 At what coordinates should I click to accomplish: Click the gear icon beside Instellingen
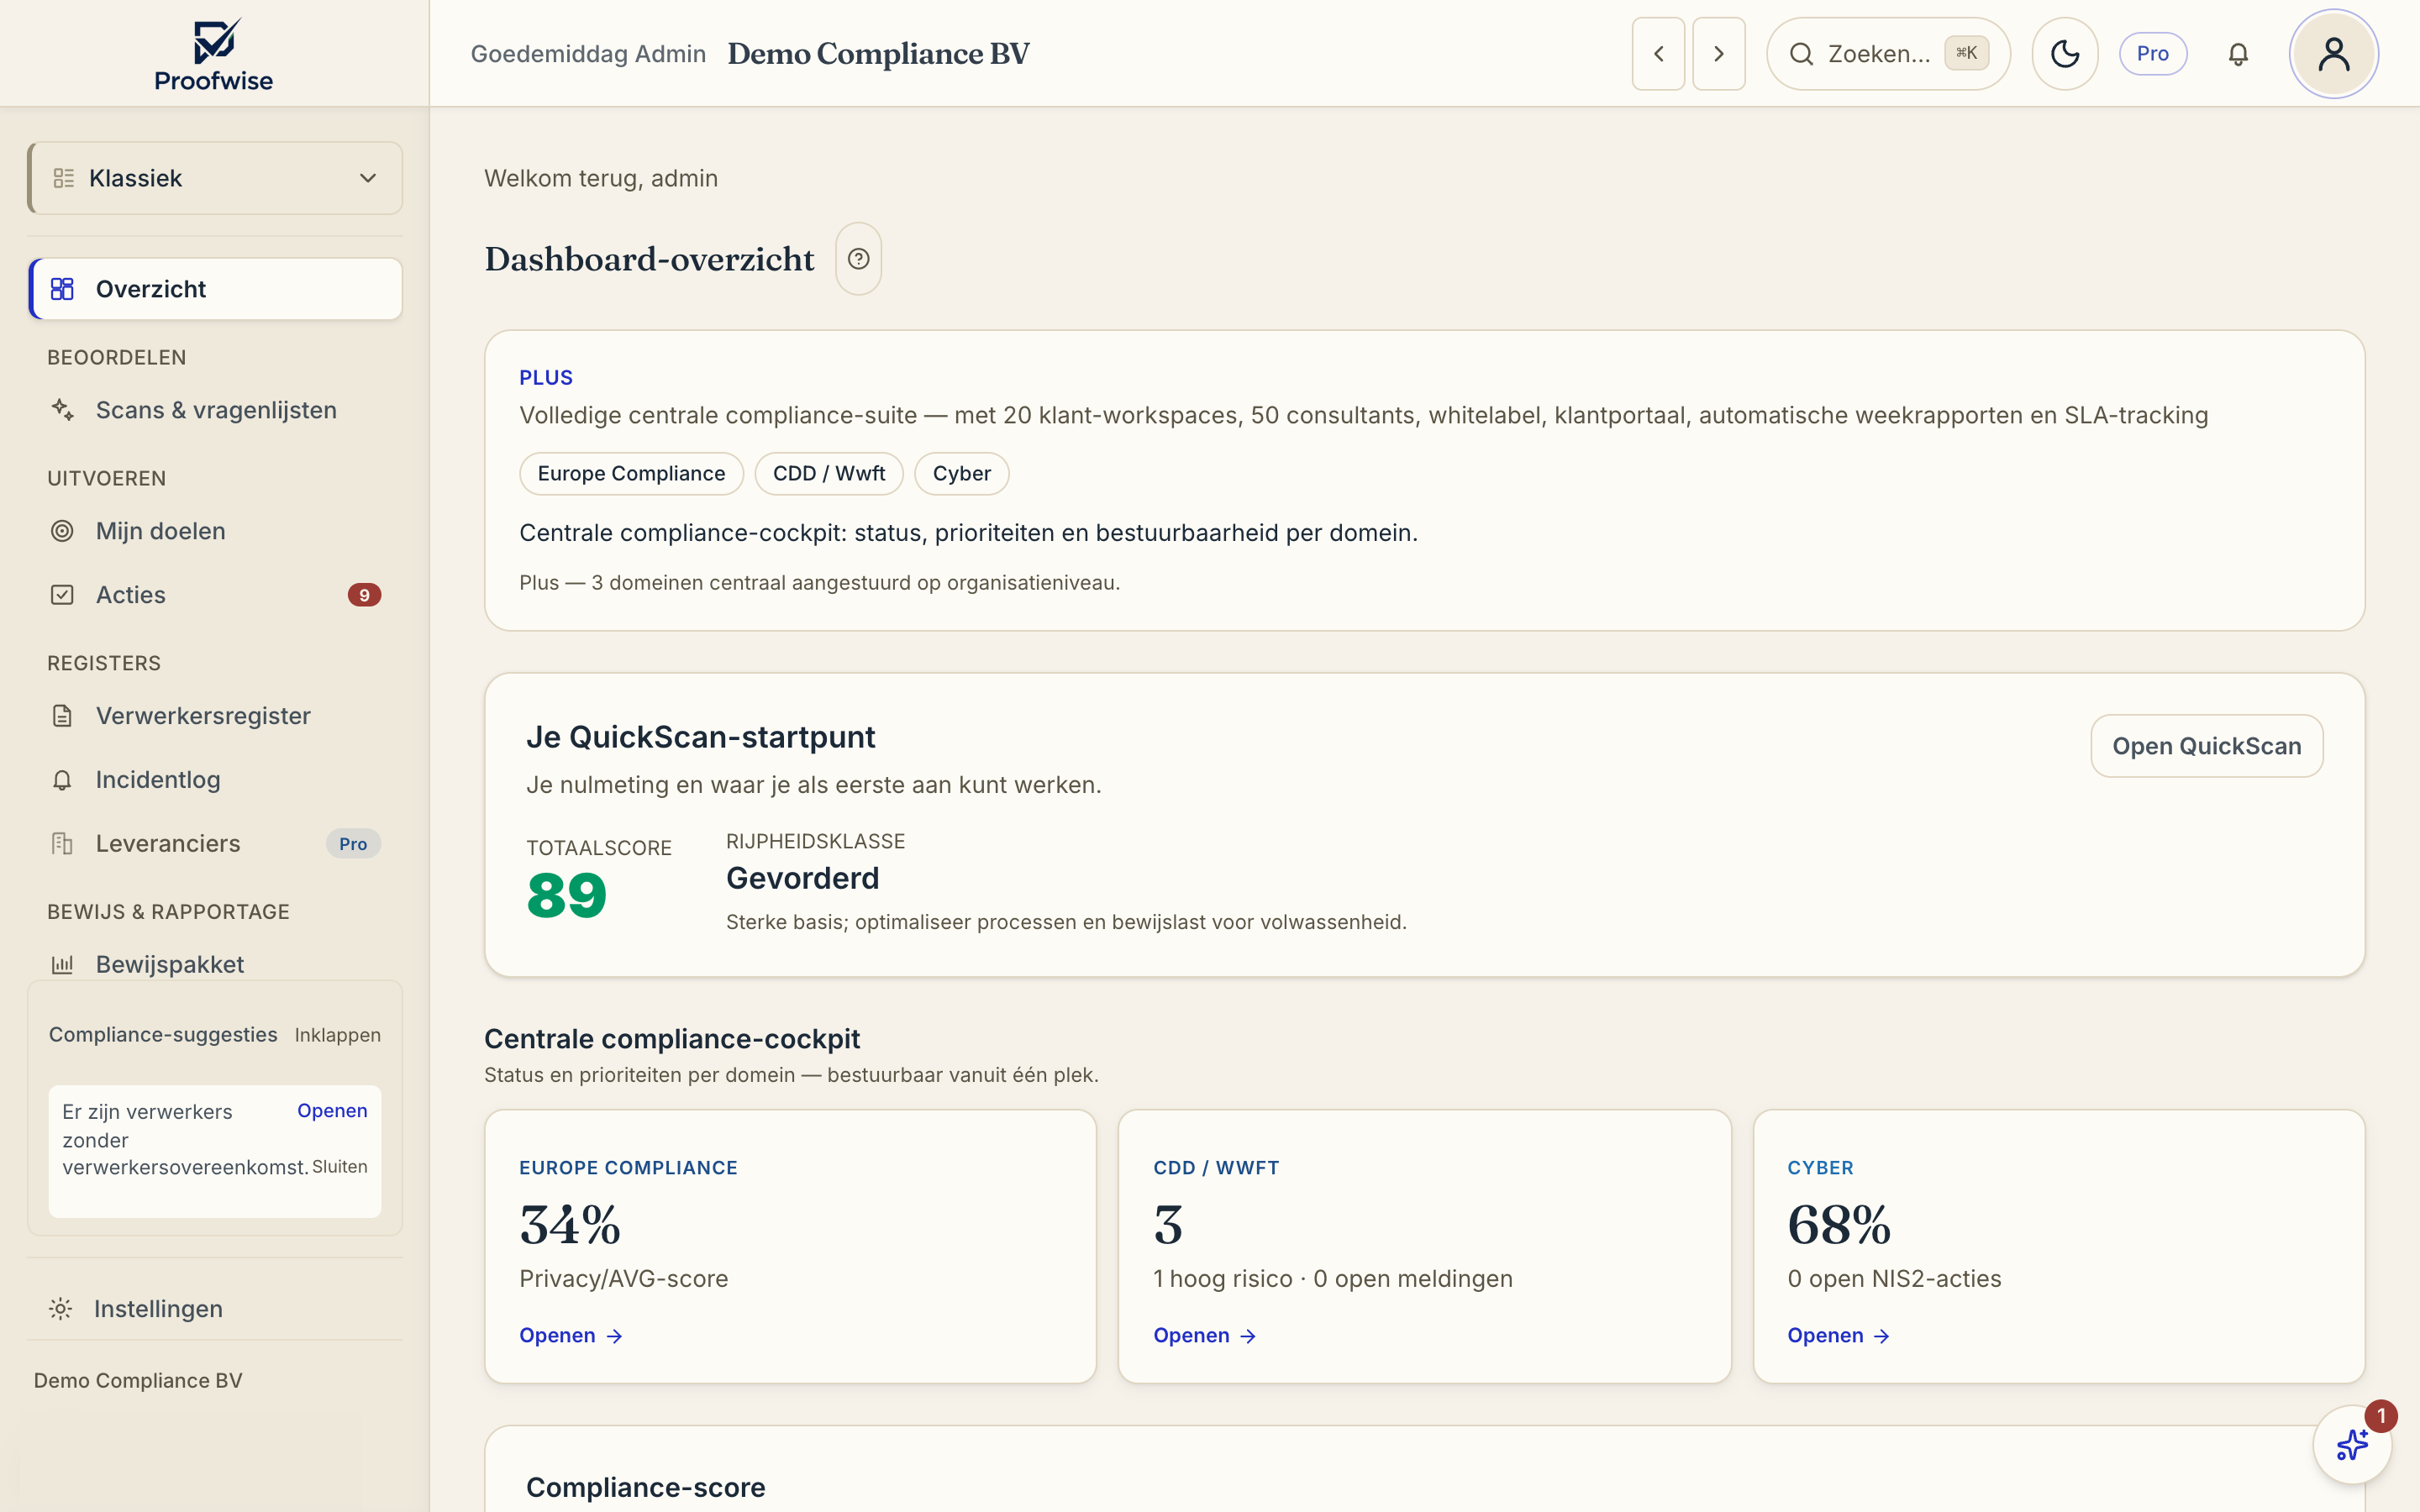61,1309
